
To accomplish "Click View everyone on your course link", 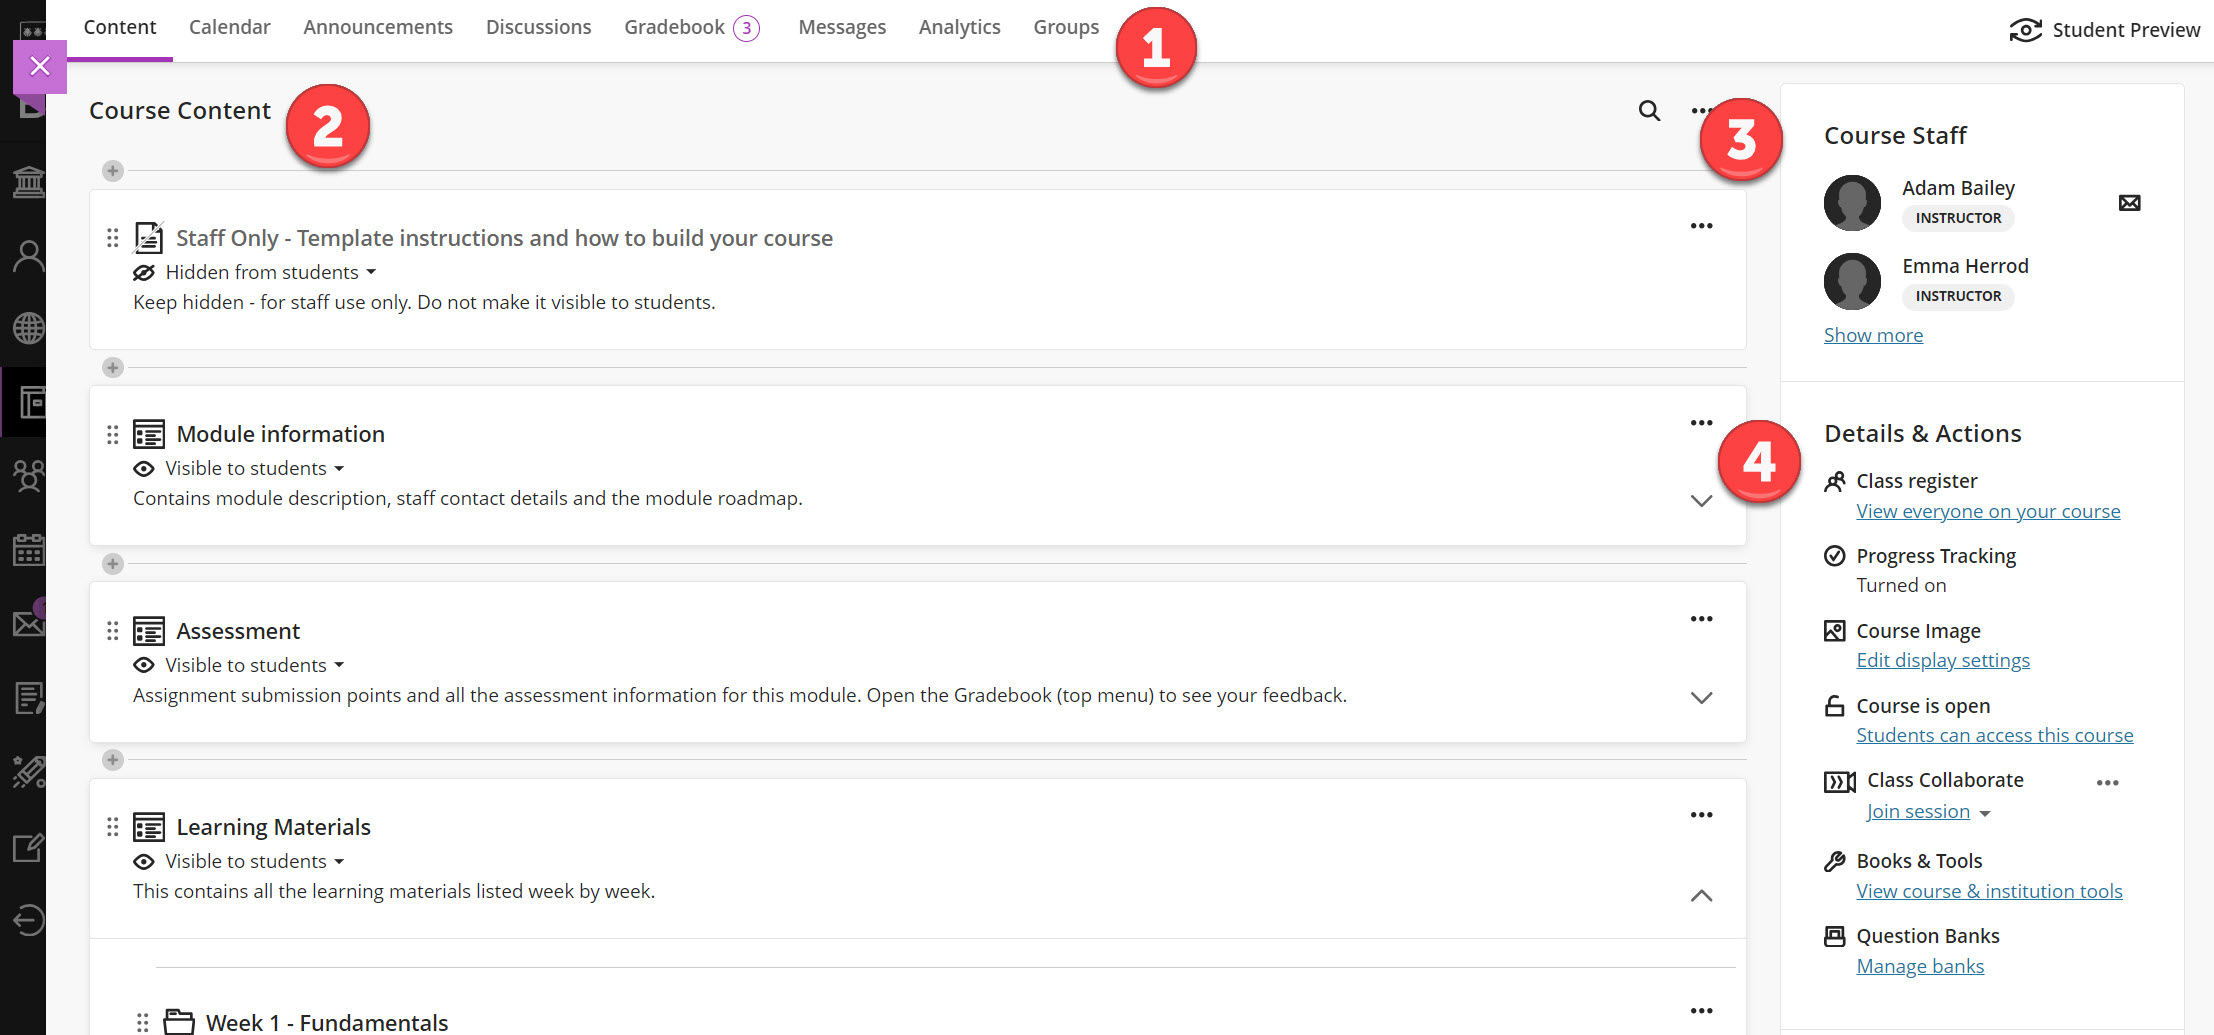I will 1987,511.
